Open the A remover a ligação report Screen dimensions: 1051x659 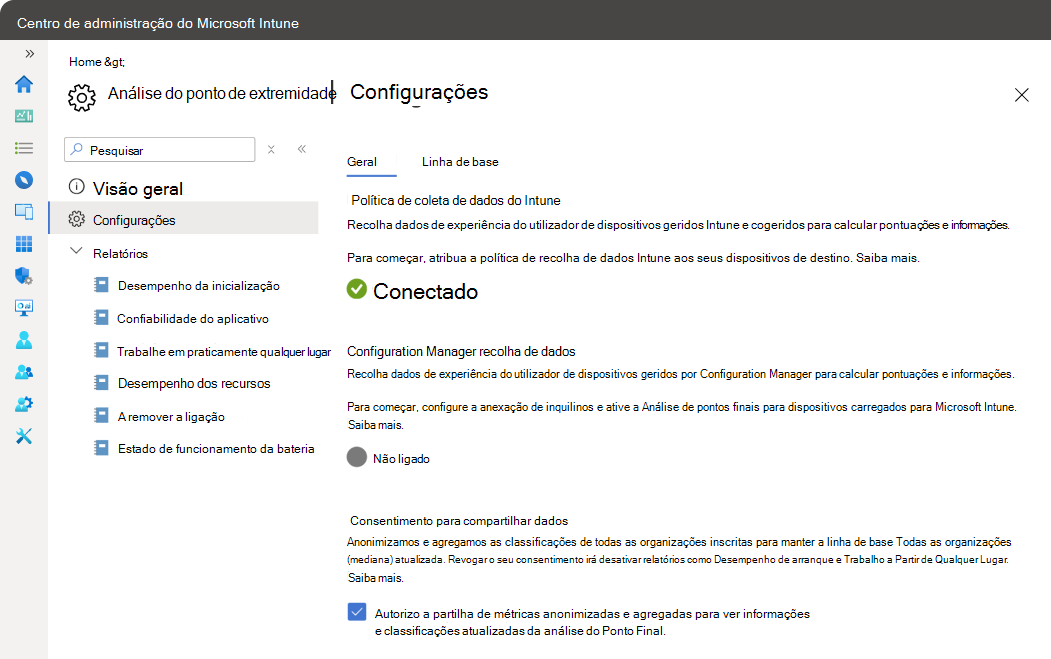(x=171, y=416)
